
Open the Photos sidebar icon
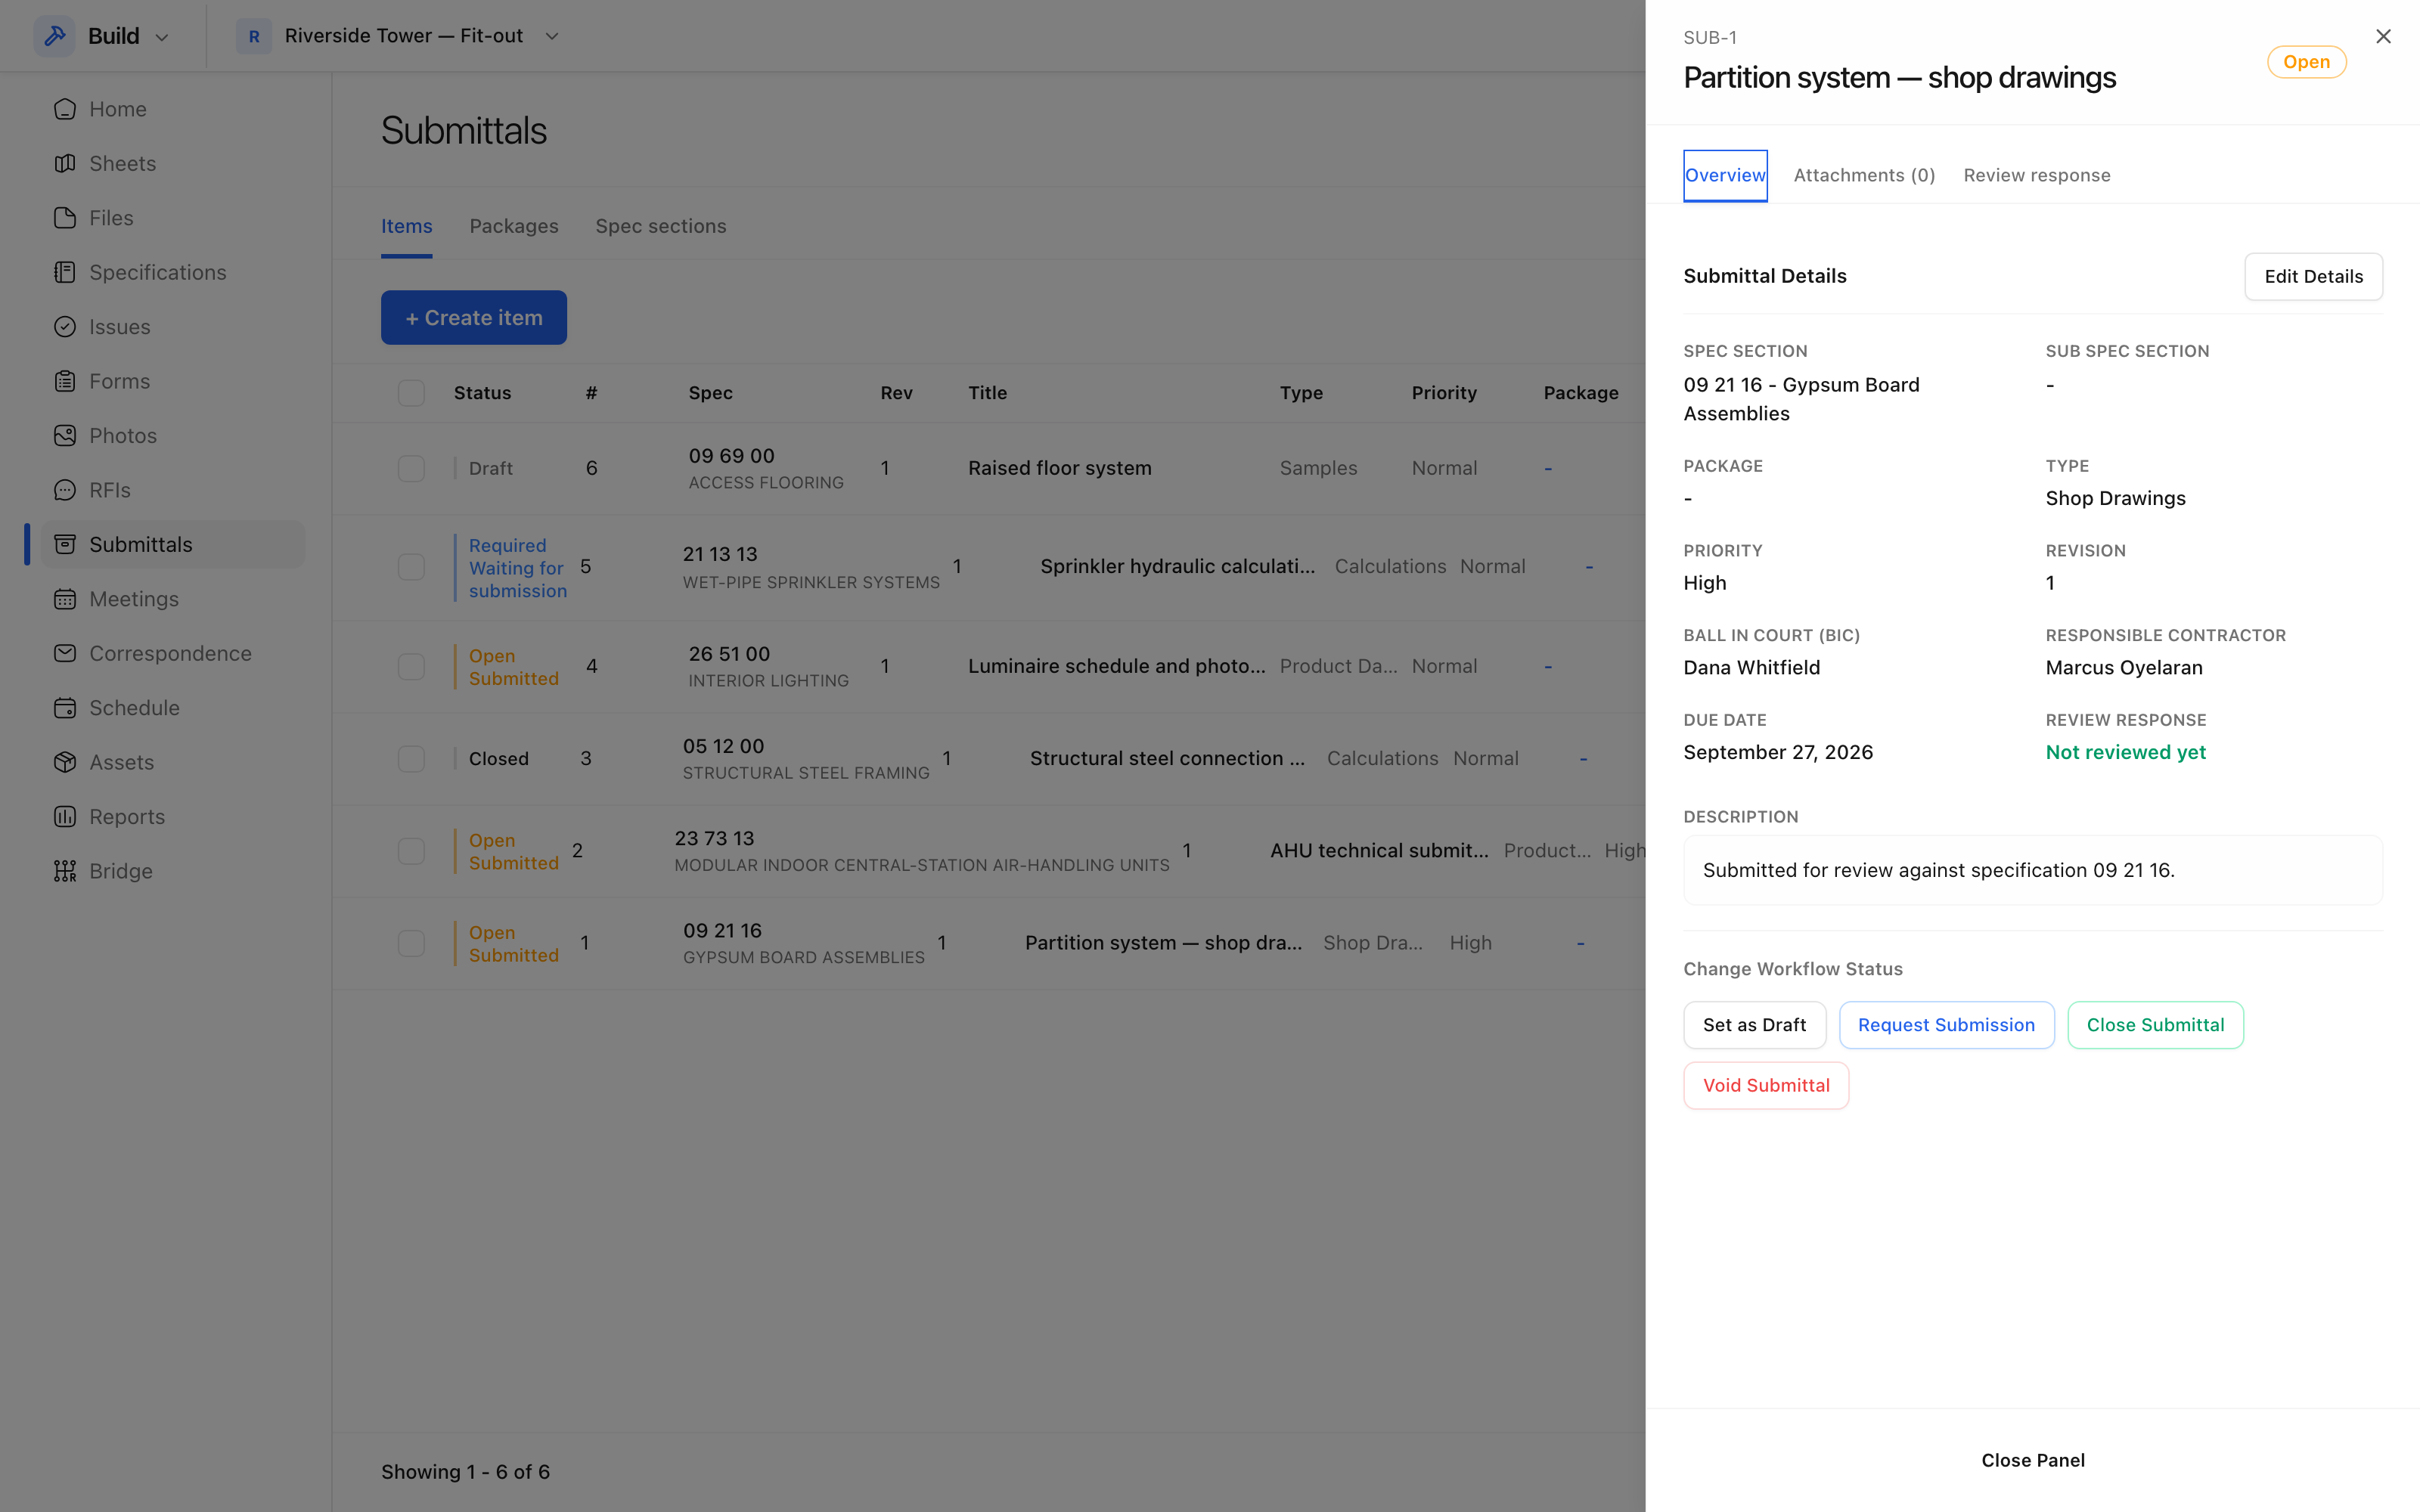coord(65,435)
